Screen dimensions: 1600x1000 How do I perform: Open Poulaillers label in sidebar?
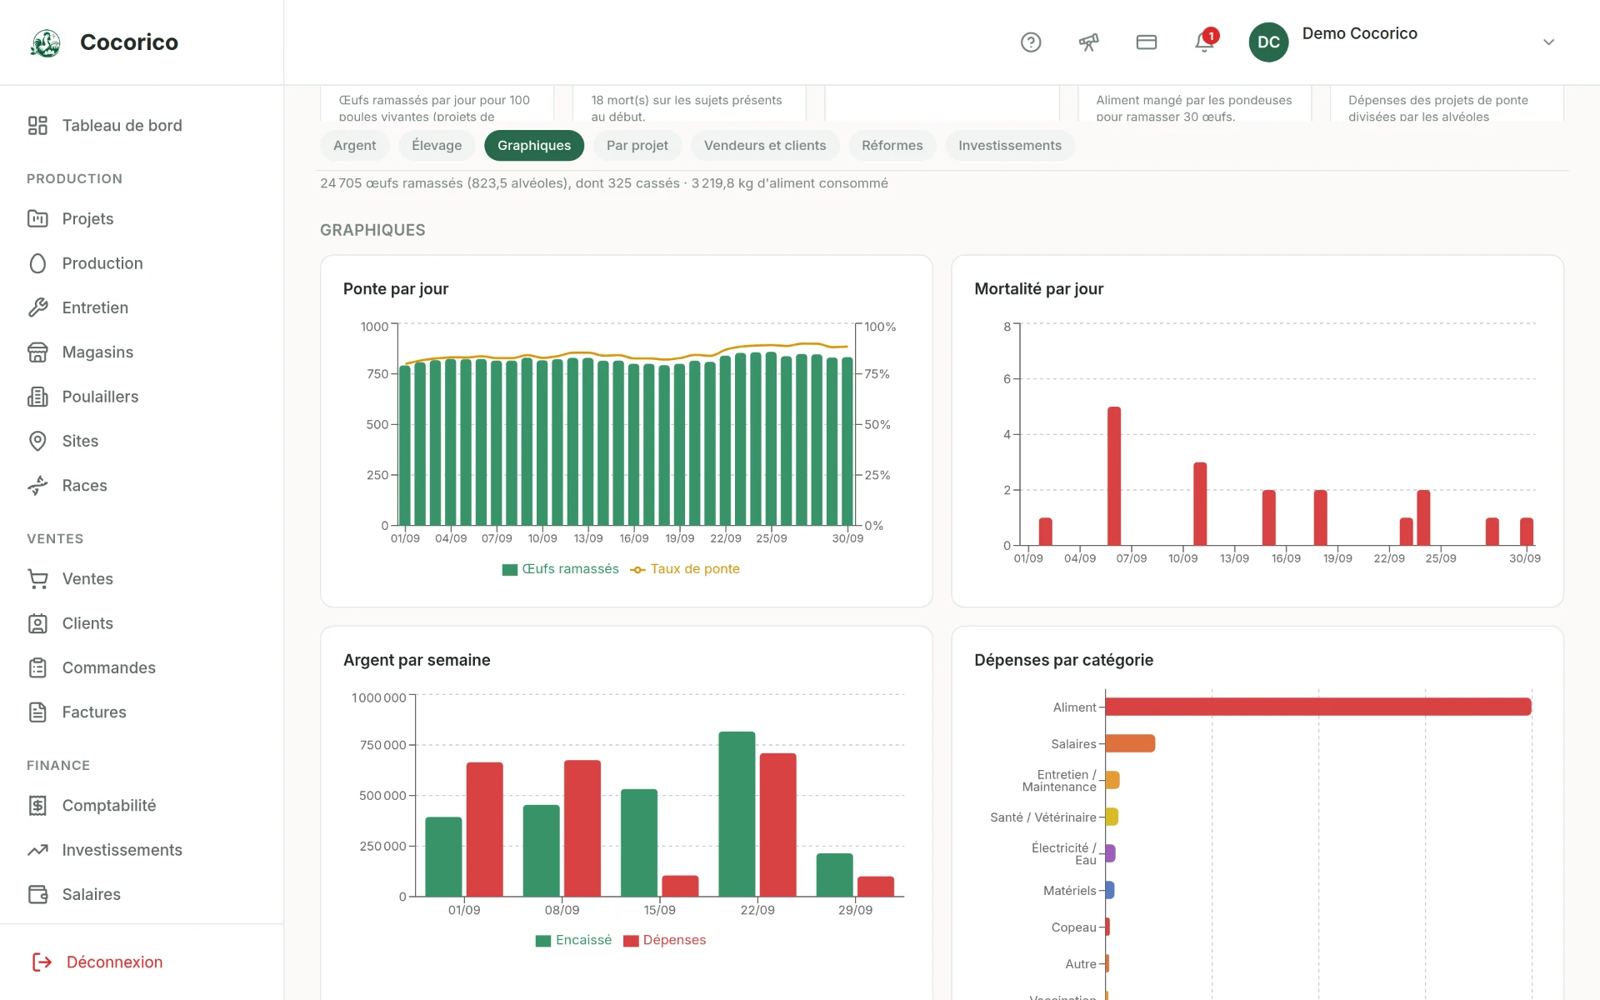coord(100,397)
